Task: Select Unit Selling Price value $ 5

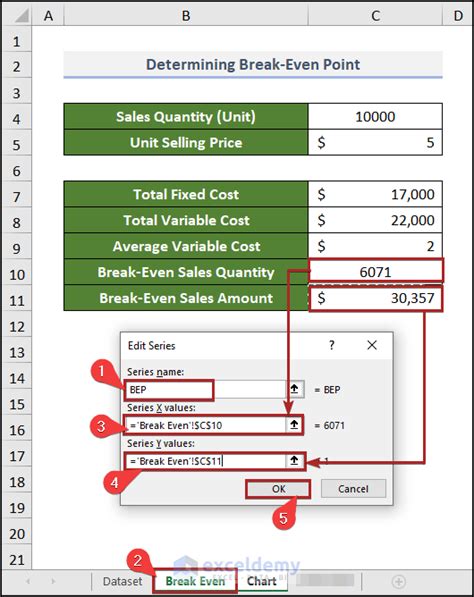Action: [375, 142]
